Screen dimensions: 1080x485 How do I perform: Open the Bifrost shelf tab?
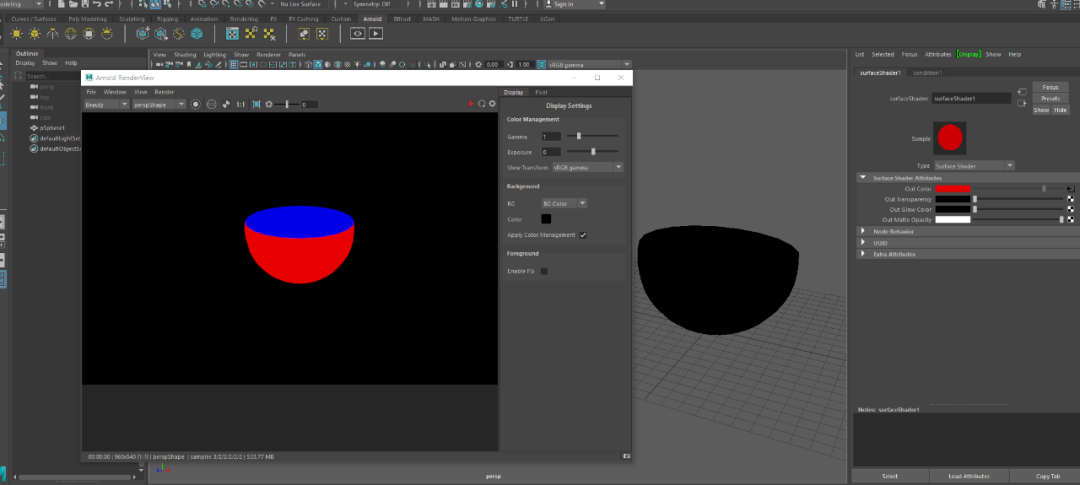point(402,19)
